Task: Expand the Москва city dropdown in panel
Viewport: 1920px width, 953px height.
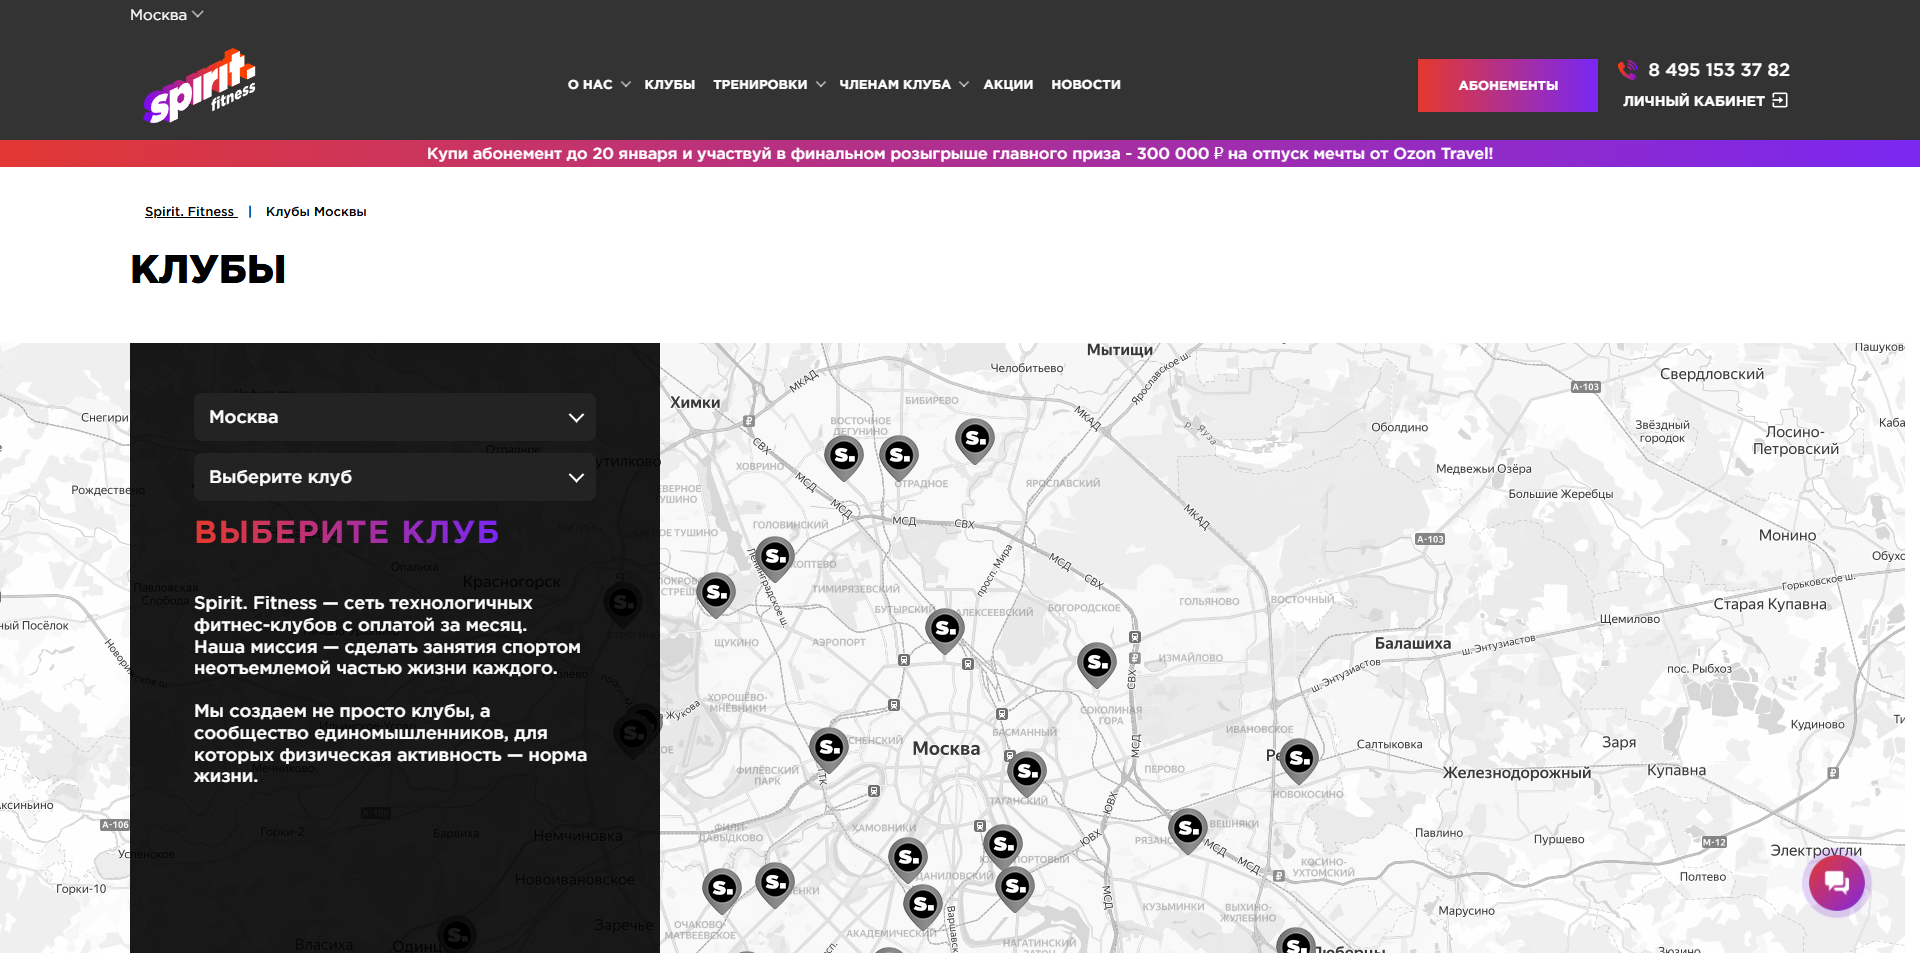Action: pos(394,417)
